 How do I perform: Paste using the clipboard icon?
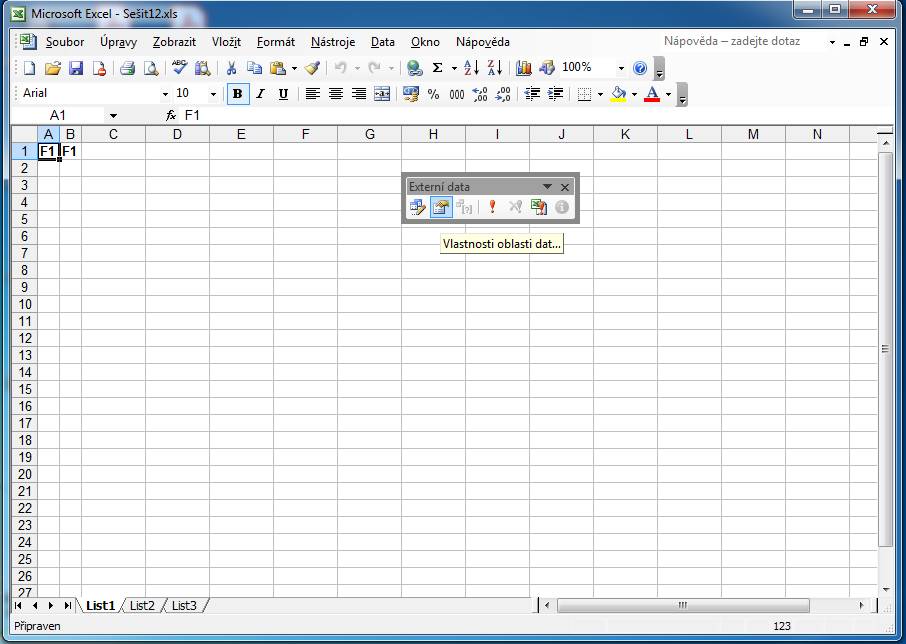(278, 68)
